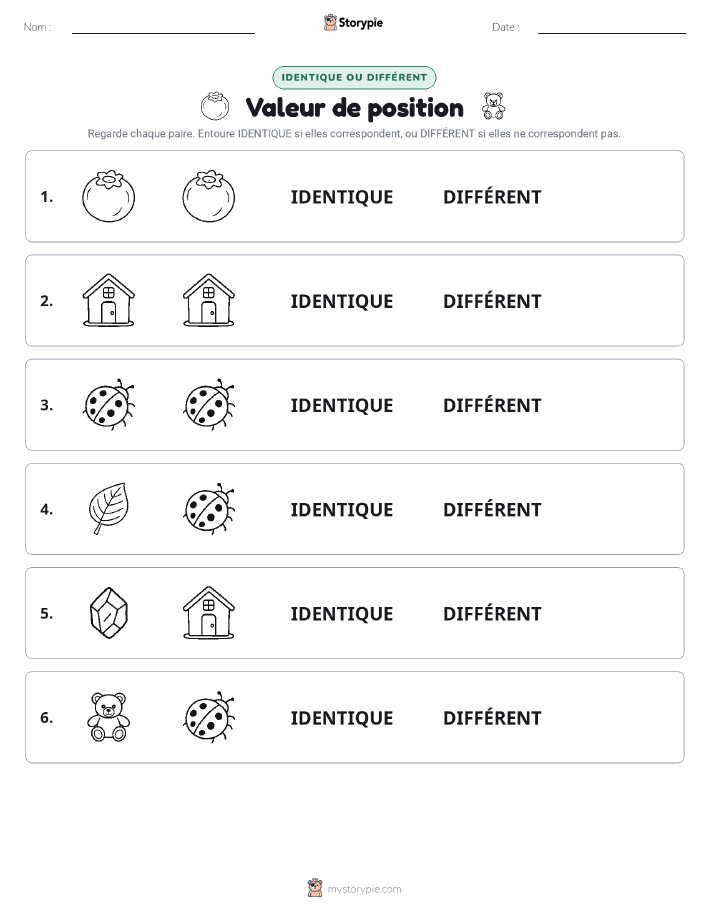Click the teddy bear icon in row 6
This screenshot has width=709, height=917.
pyautogui.click(x=109, y=717)
